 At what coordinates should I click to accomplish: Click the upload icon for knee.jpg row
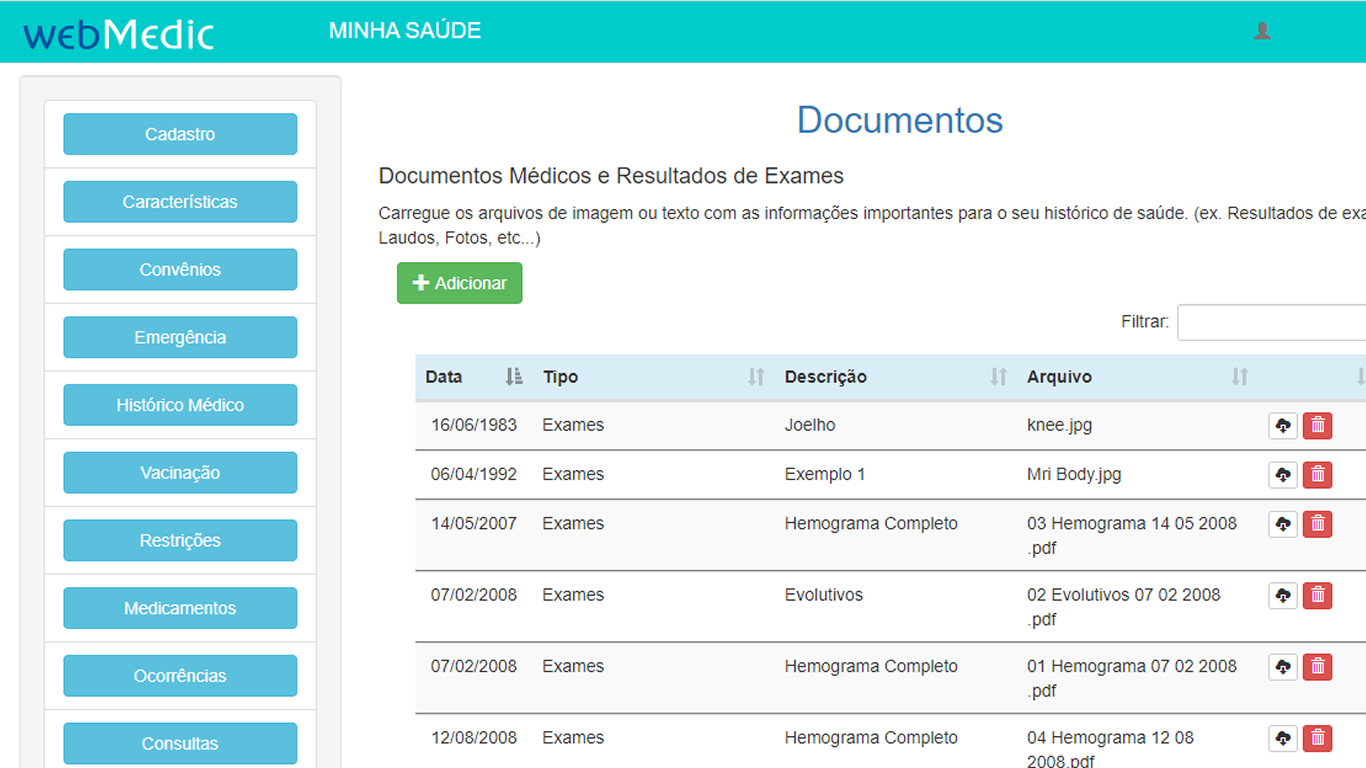[x=1283, y=425]
